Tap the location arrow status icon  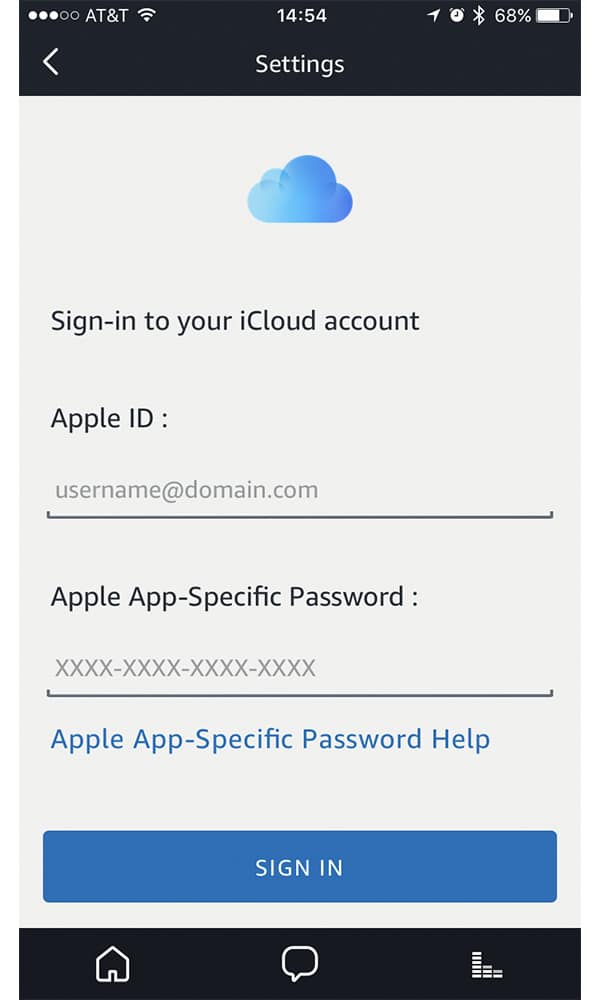(x=434, y=16)
